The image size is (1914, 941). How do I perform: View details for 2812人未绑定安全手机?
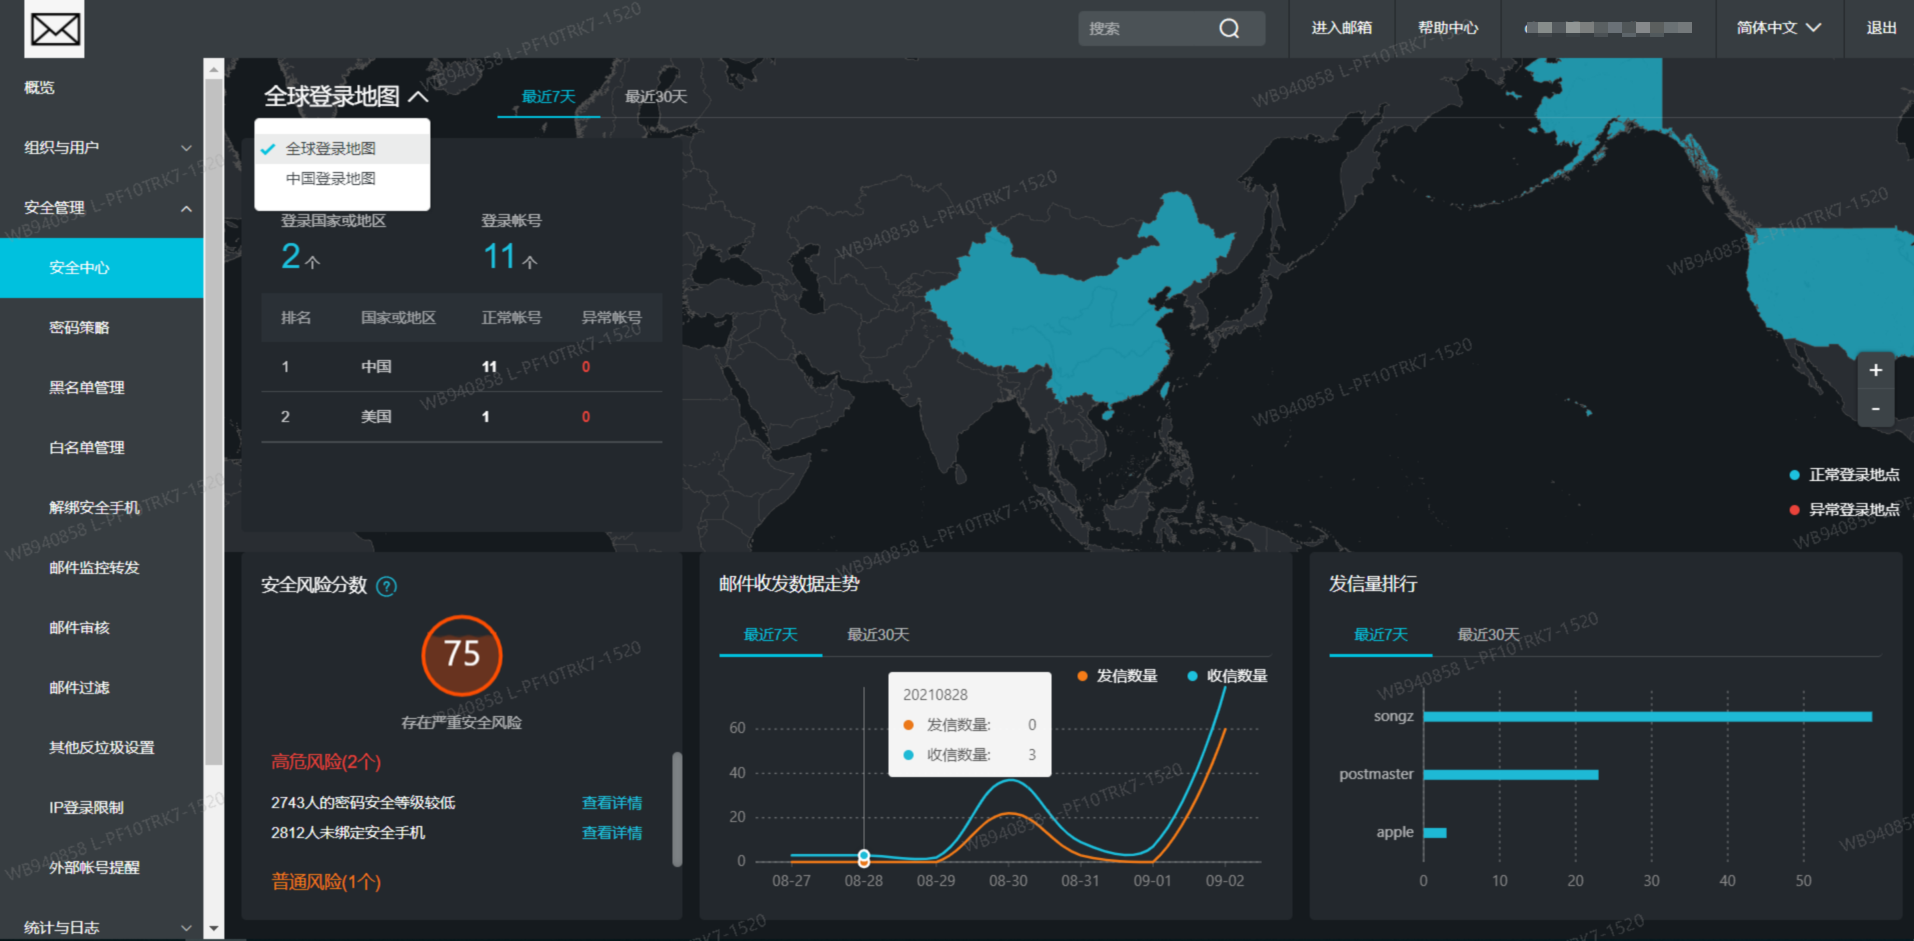pos(612,833)
